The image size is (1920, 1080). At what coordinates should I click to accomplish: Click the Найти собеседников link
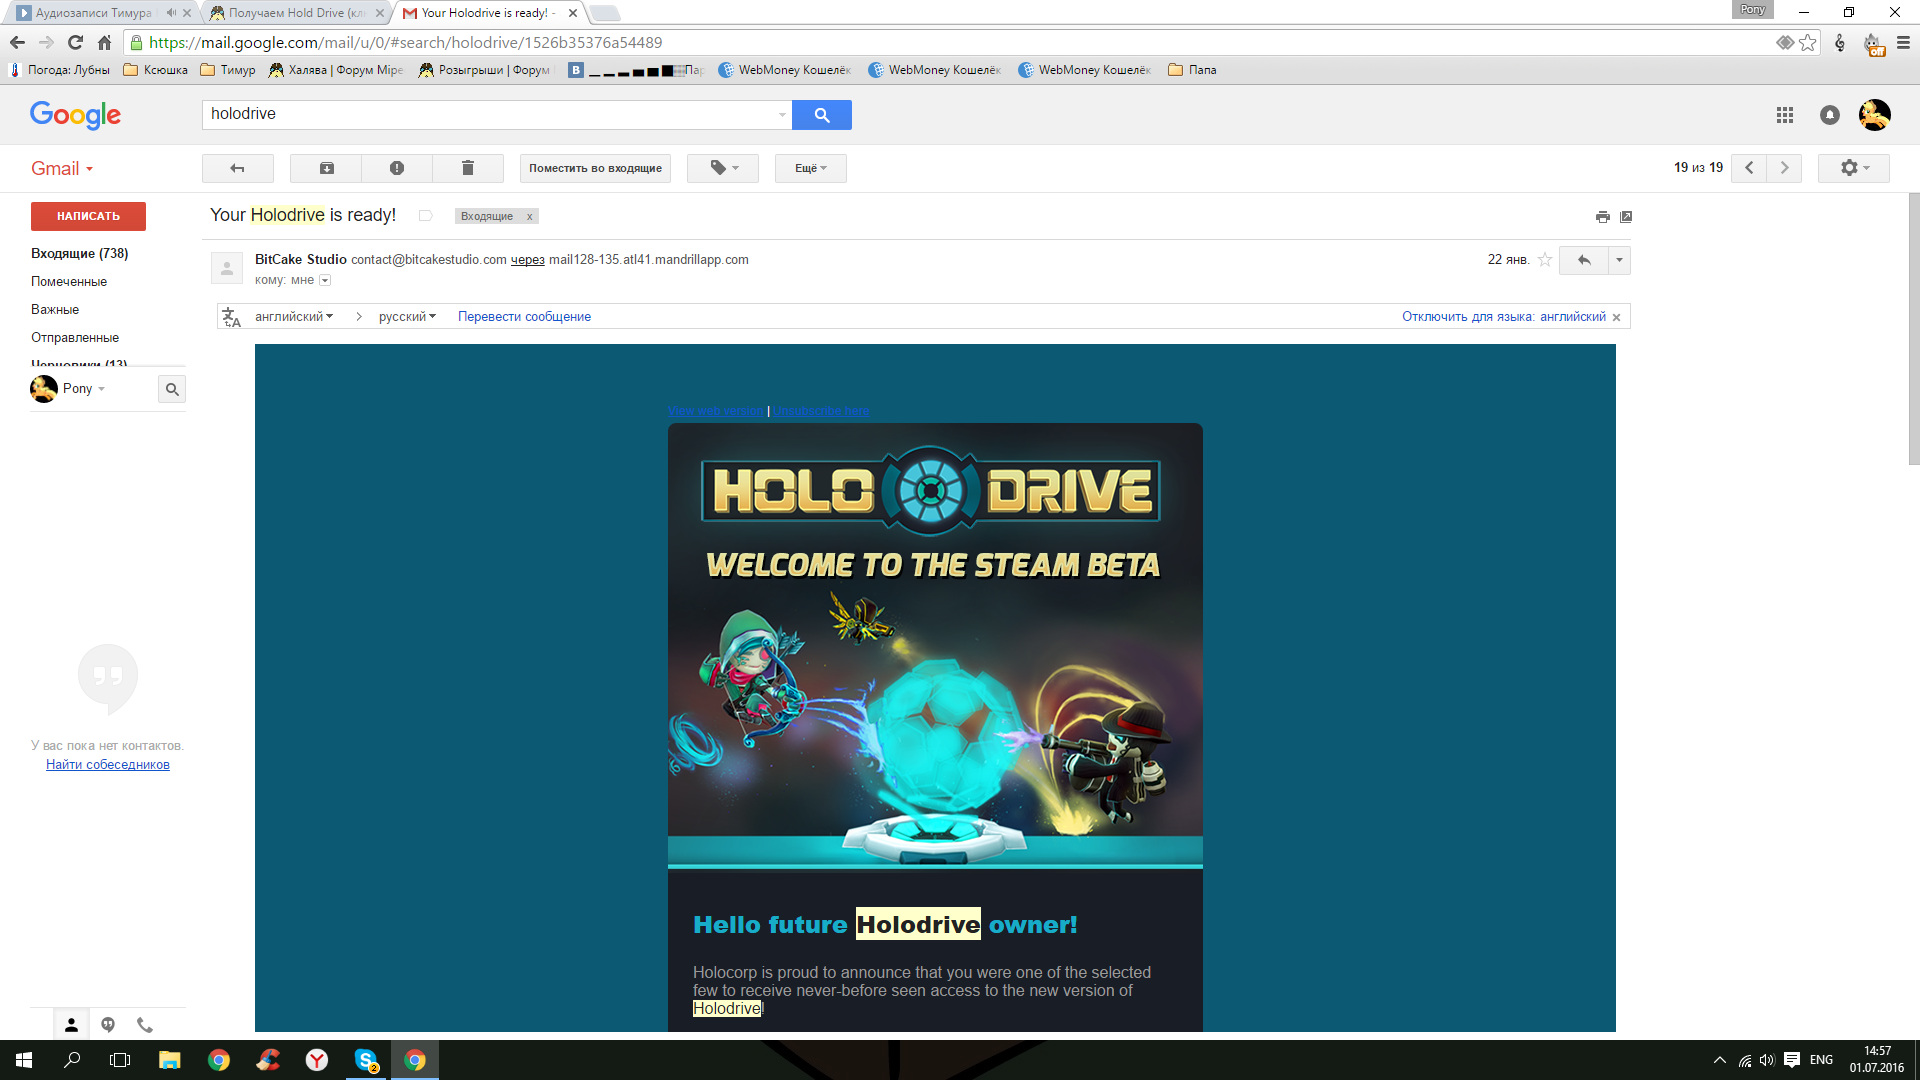tap(108, 765)
